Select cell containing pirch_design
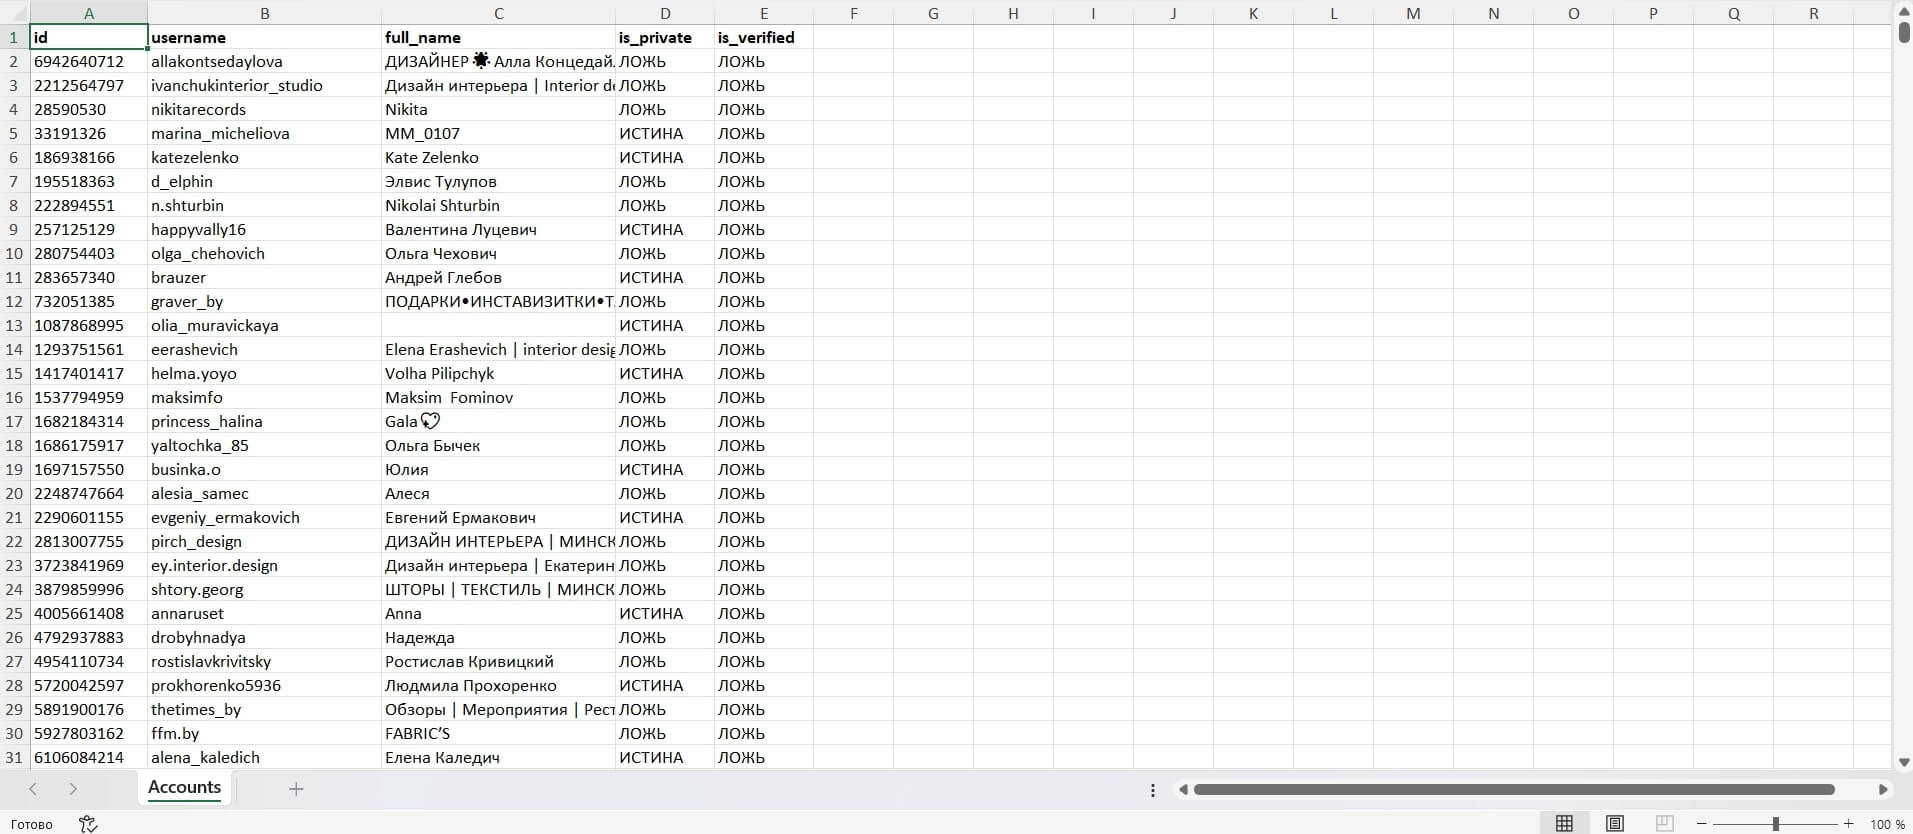The image size is (1913, 834). 264,541
